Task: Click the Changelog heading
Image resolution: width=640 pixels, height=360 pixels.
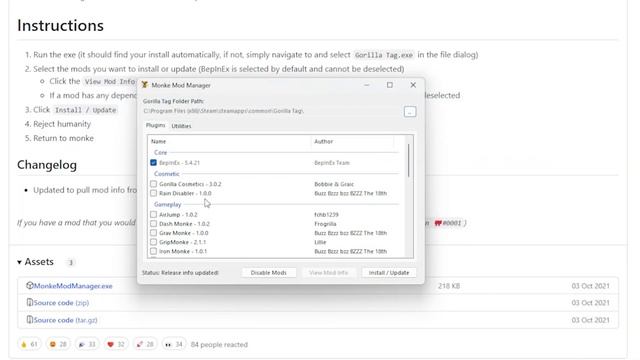Action: [47, 165]
